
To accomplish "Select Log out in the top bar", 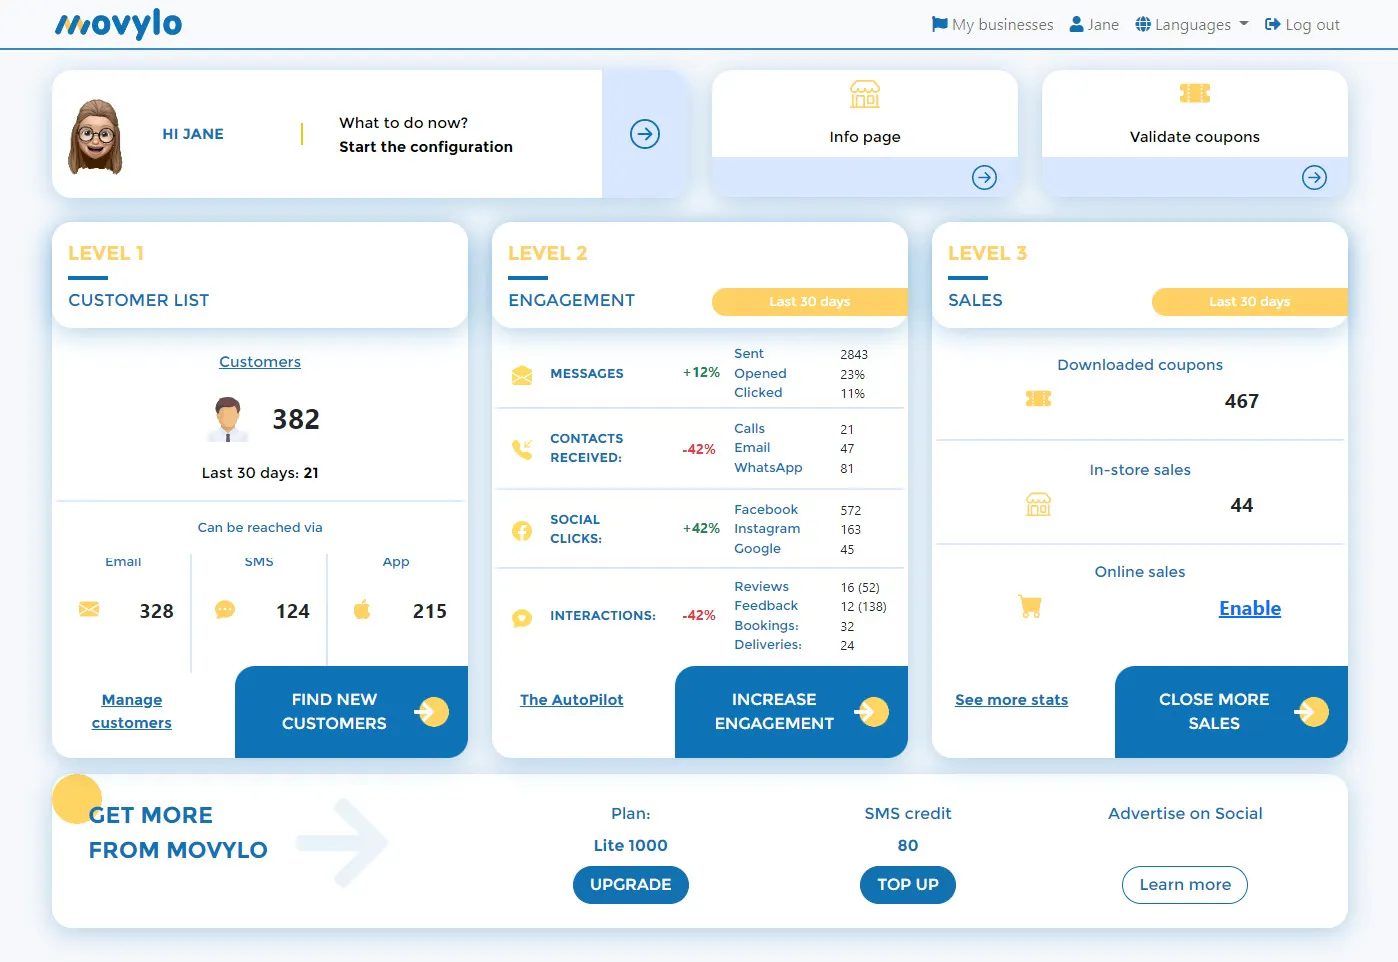I will click(x=1302, y=24).
